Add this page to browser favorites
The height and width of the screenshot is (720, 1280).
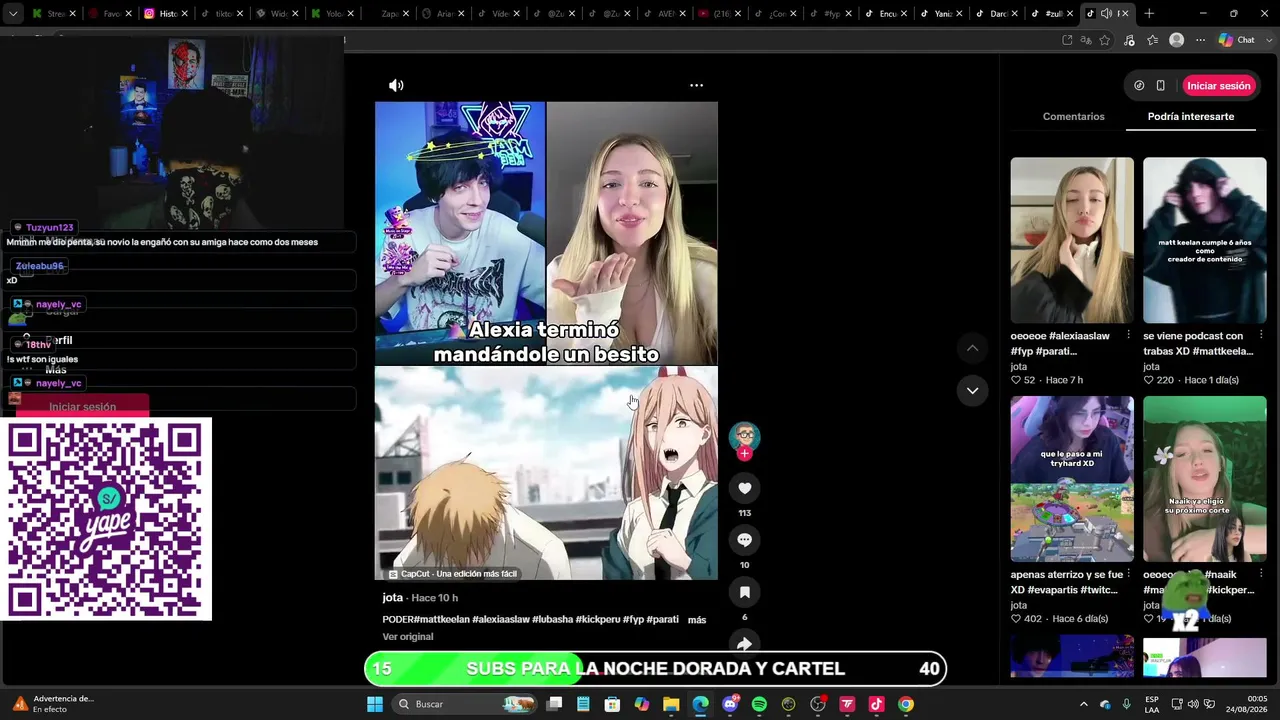pos(1105,40)
